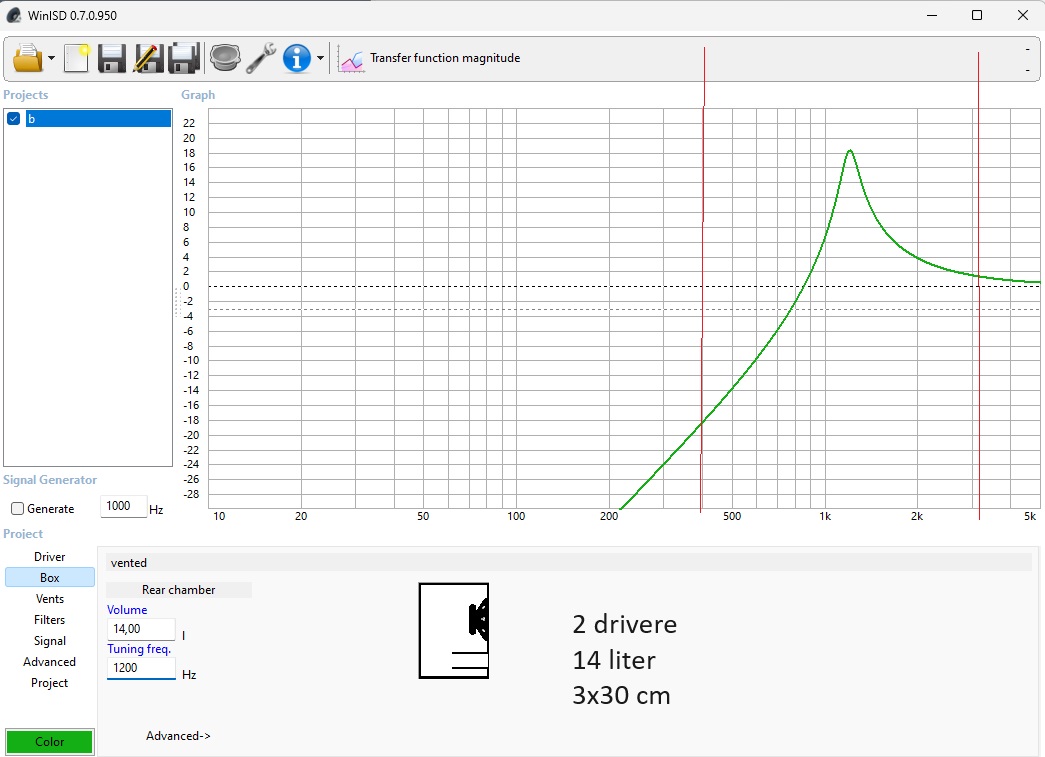1045x757 pixels.
Task: Switch to the Vents tab
Action: [x=49, y=599]
